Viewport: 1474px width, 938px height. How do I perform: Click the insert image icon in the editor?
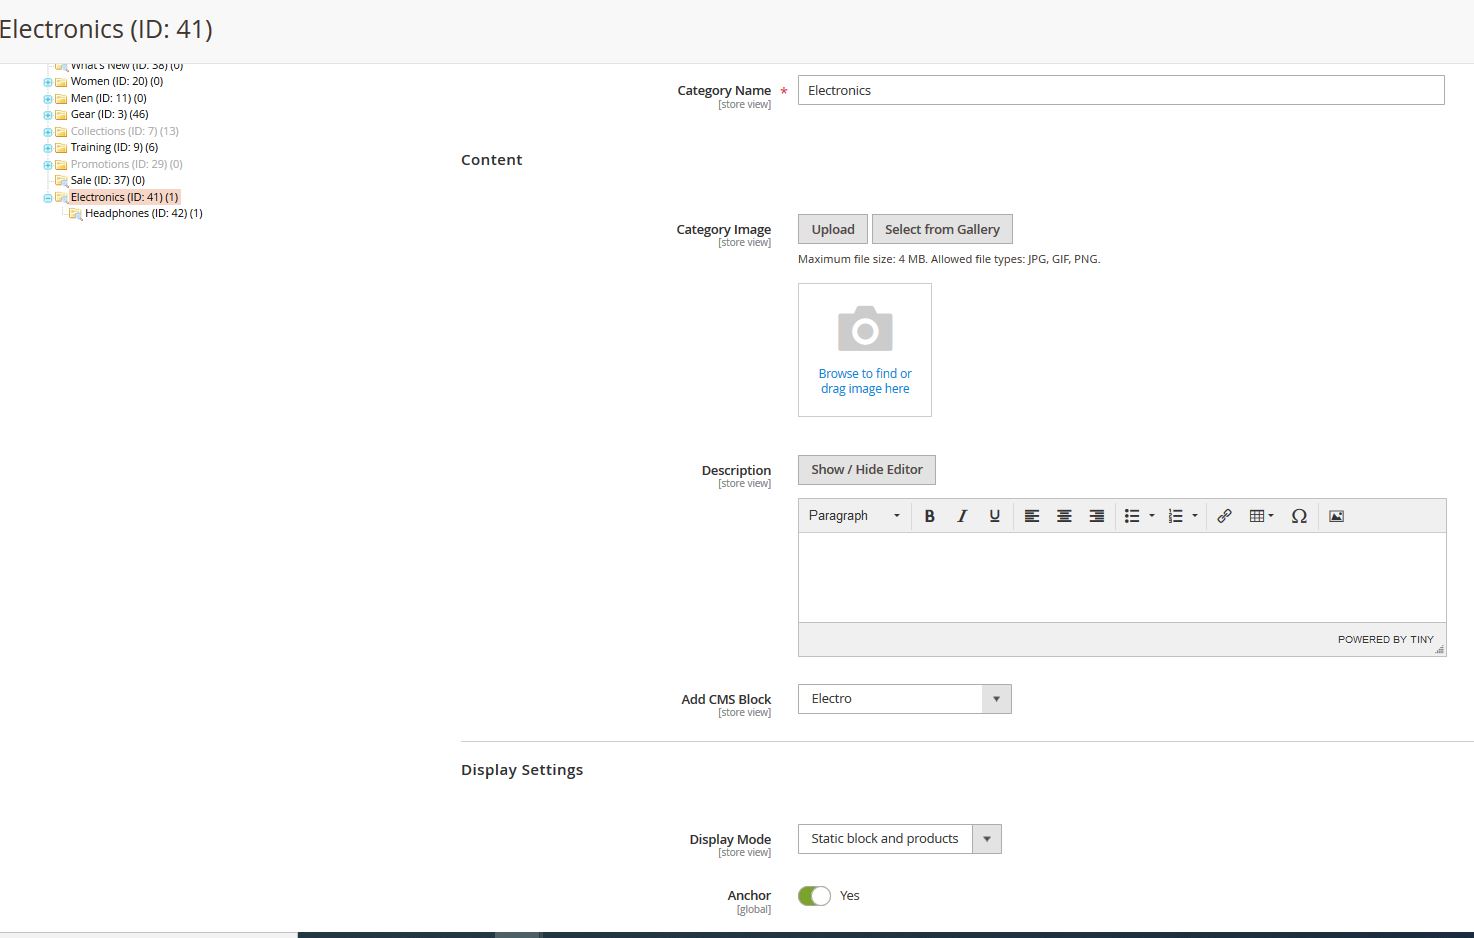coord(1336,515)
